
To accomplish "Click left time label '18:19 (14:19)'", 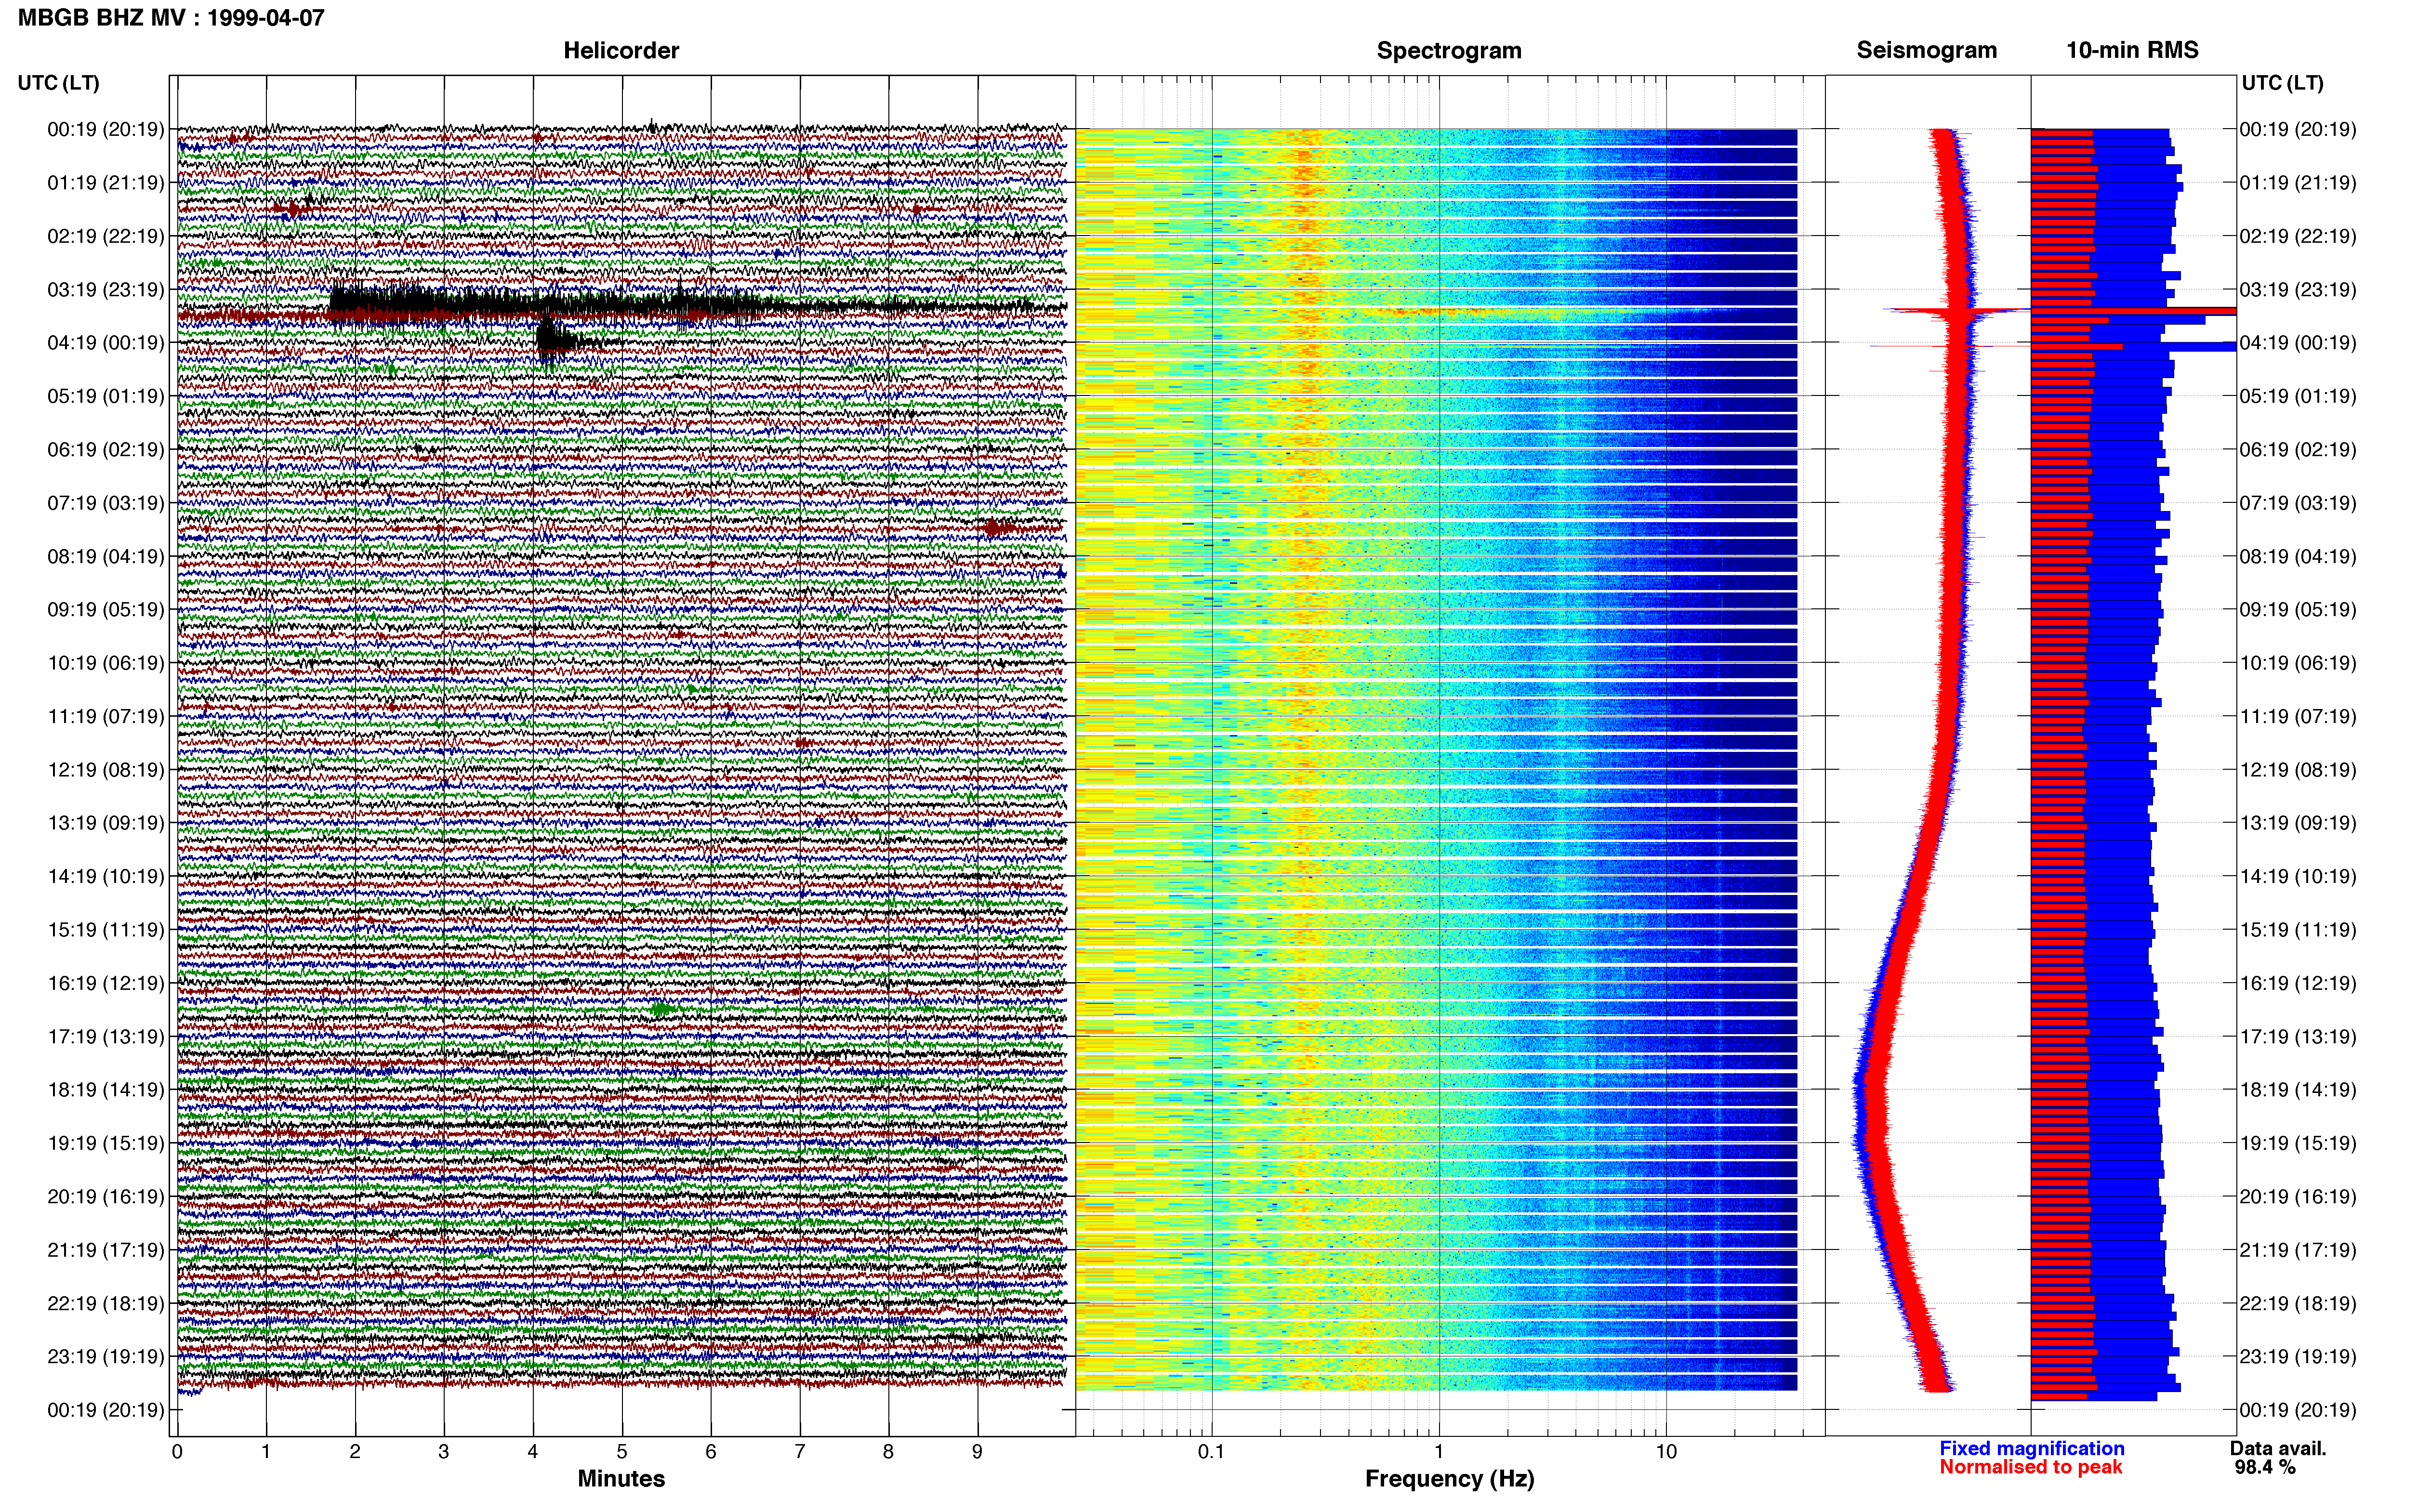I will pyautogui.click(x=106, y=1090).
